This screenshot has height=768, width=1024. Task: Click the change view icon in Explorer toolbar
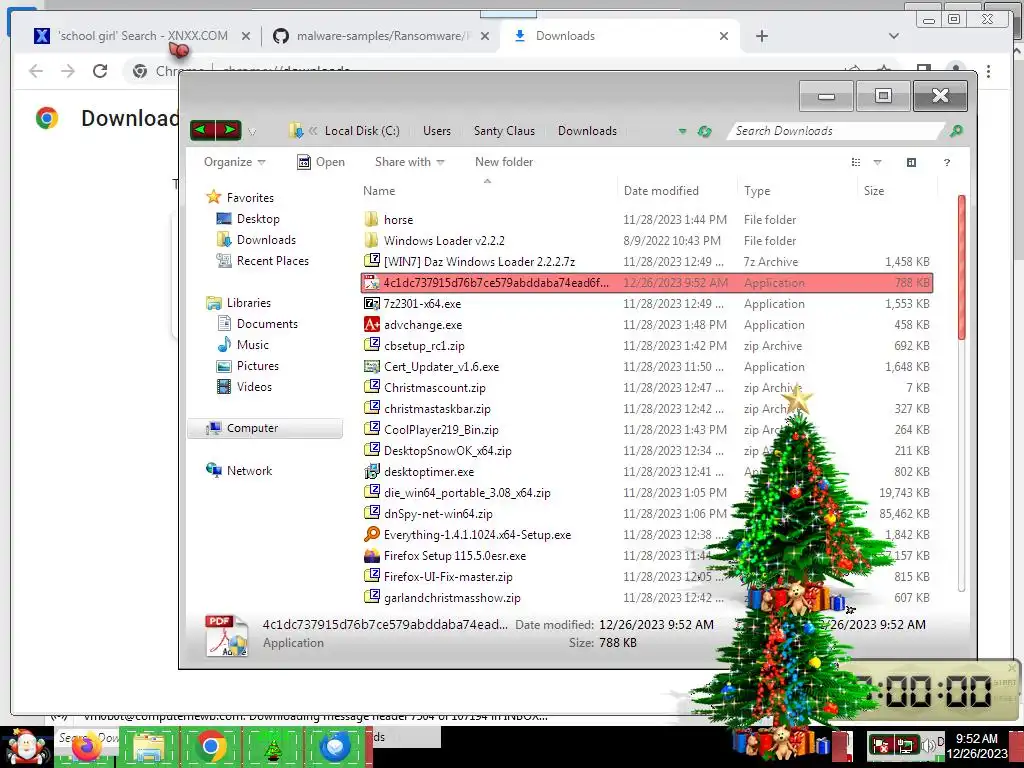[x=856, y=162]
